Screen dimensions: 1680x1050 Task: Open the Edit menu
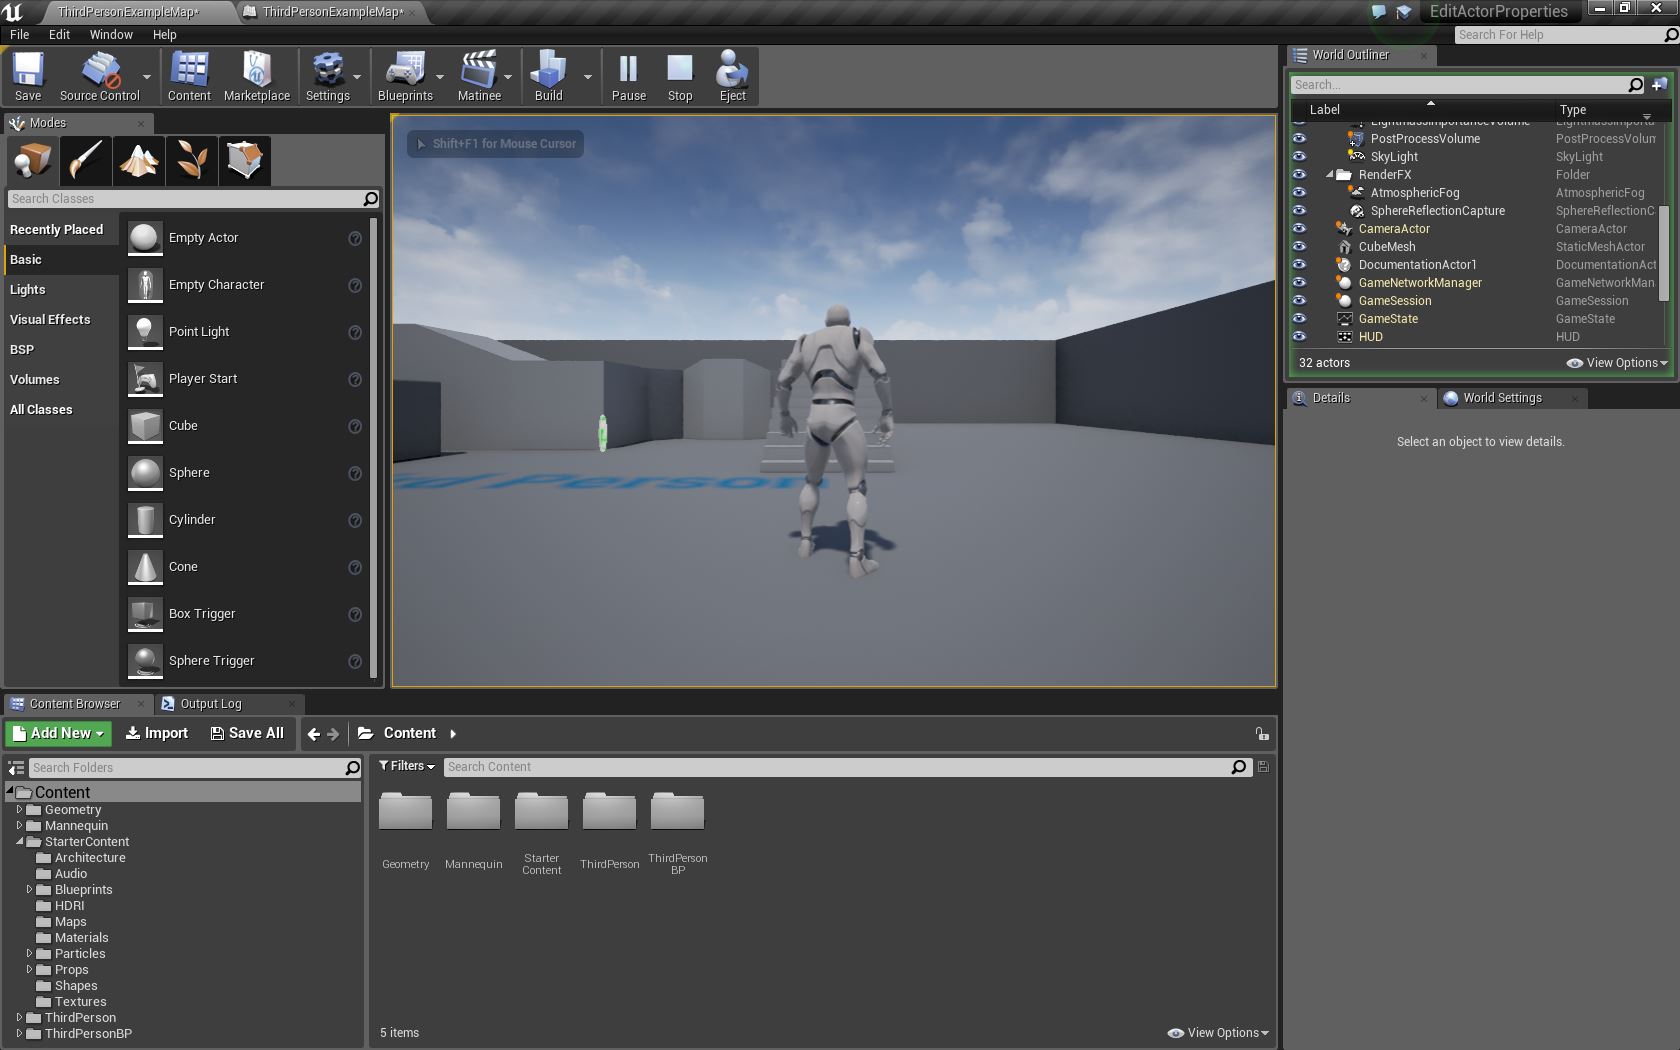point(59,34)
